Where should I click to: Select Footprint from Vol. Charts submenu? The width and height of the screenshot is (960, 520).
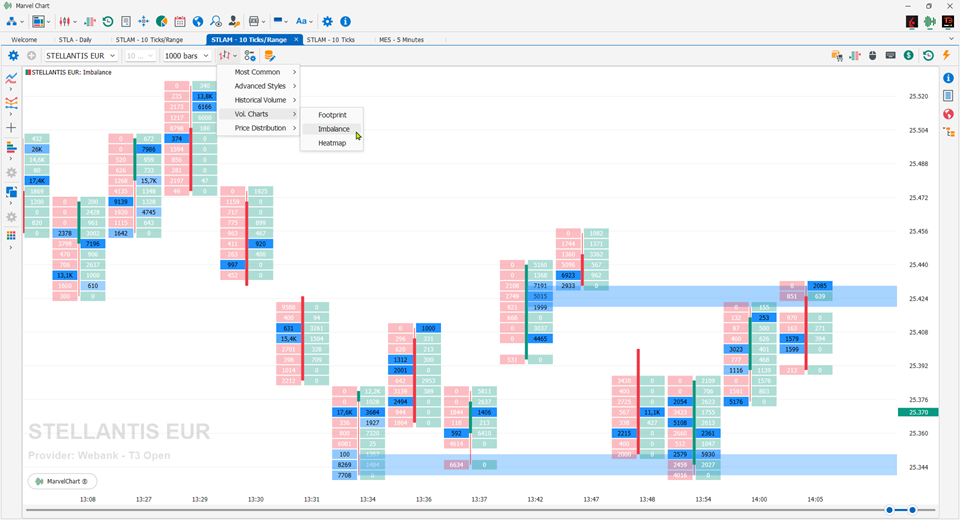(332, 115)
